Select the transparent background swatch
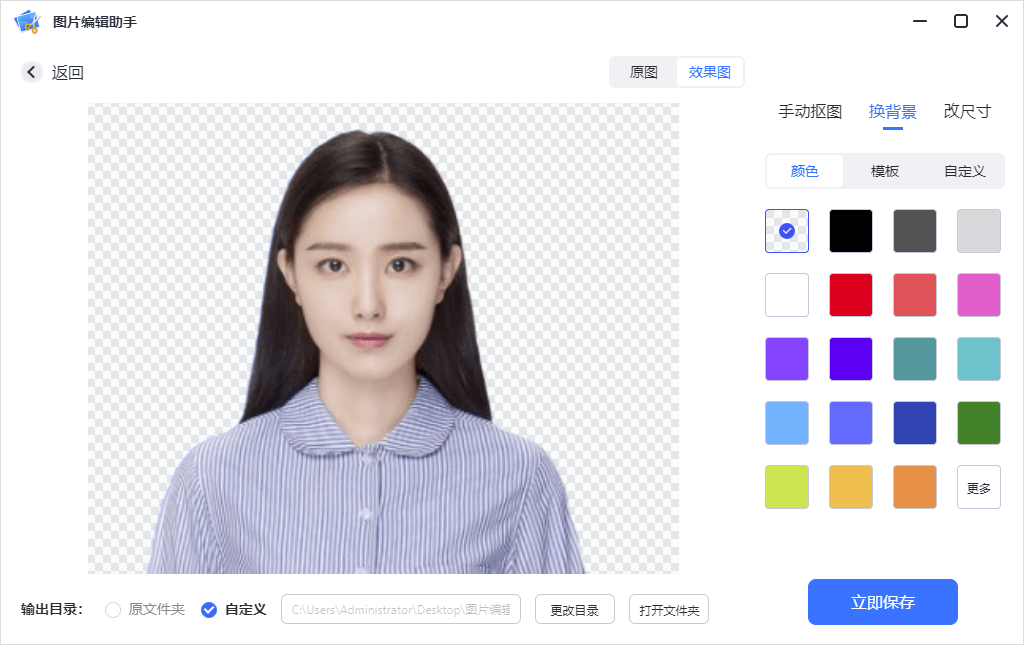 tap(787, 231)
